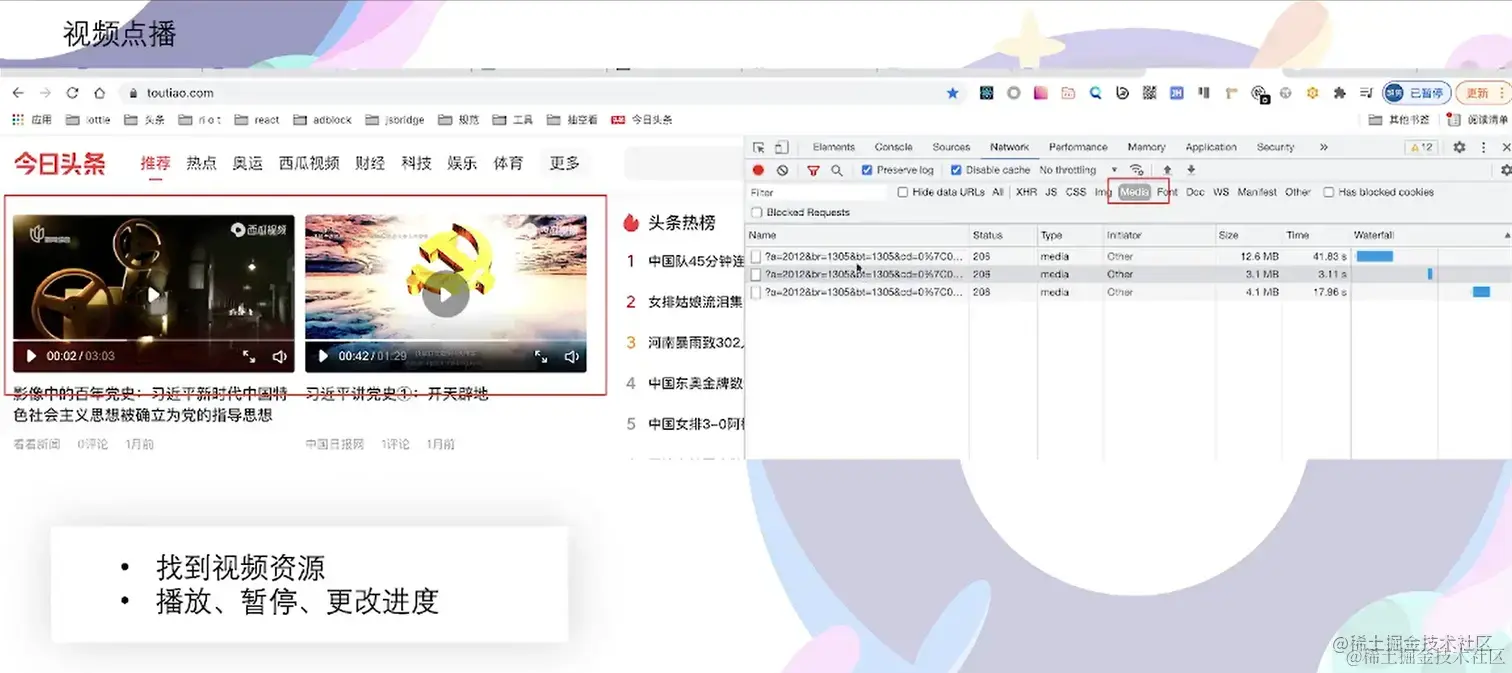Expand more DevTools tabs chevron
The height and width of the screenshot is (673, 1512).
click(1324, 147)
